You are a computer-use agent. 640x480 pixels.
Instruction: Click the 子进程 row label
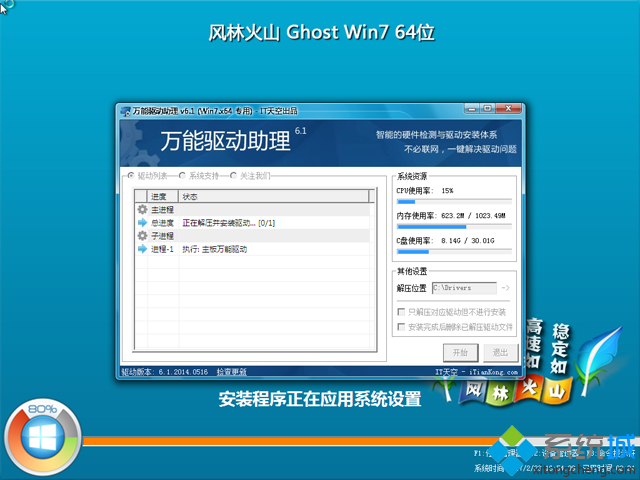(162, 236)
